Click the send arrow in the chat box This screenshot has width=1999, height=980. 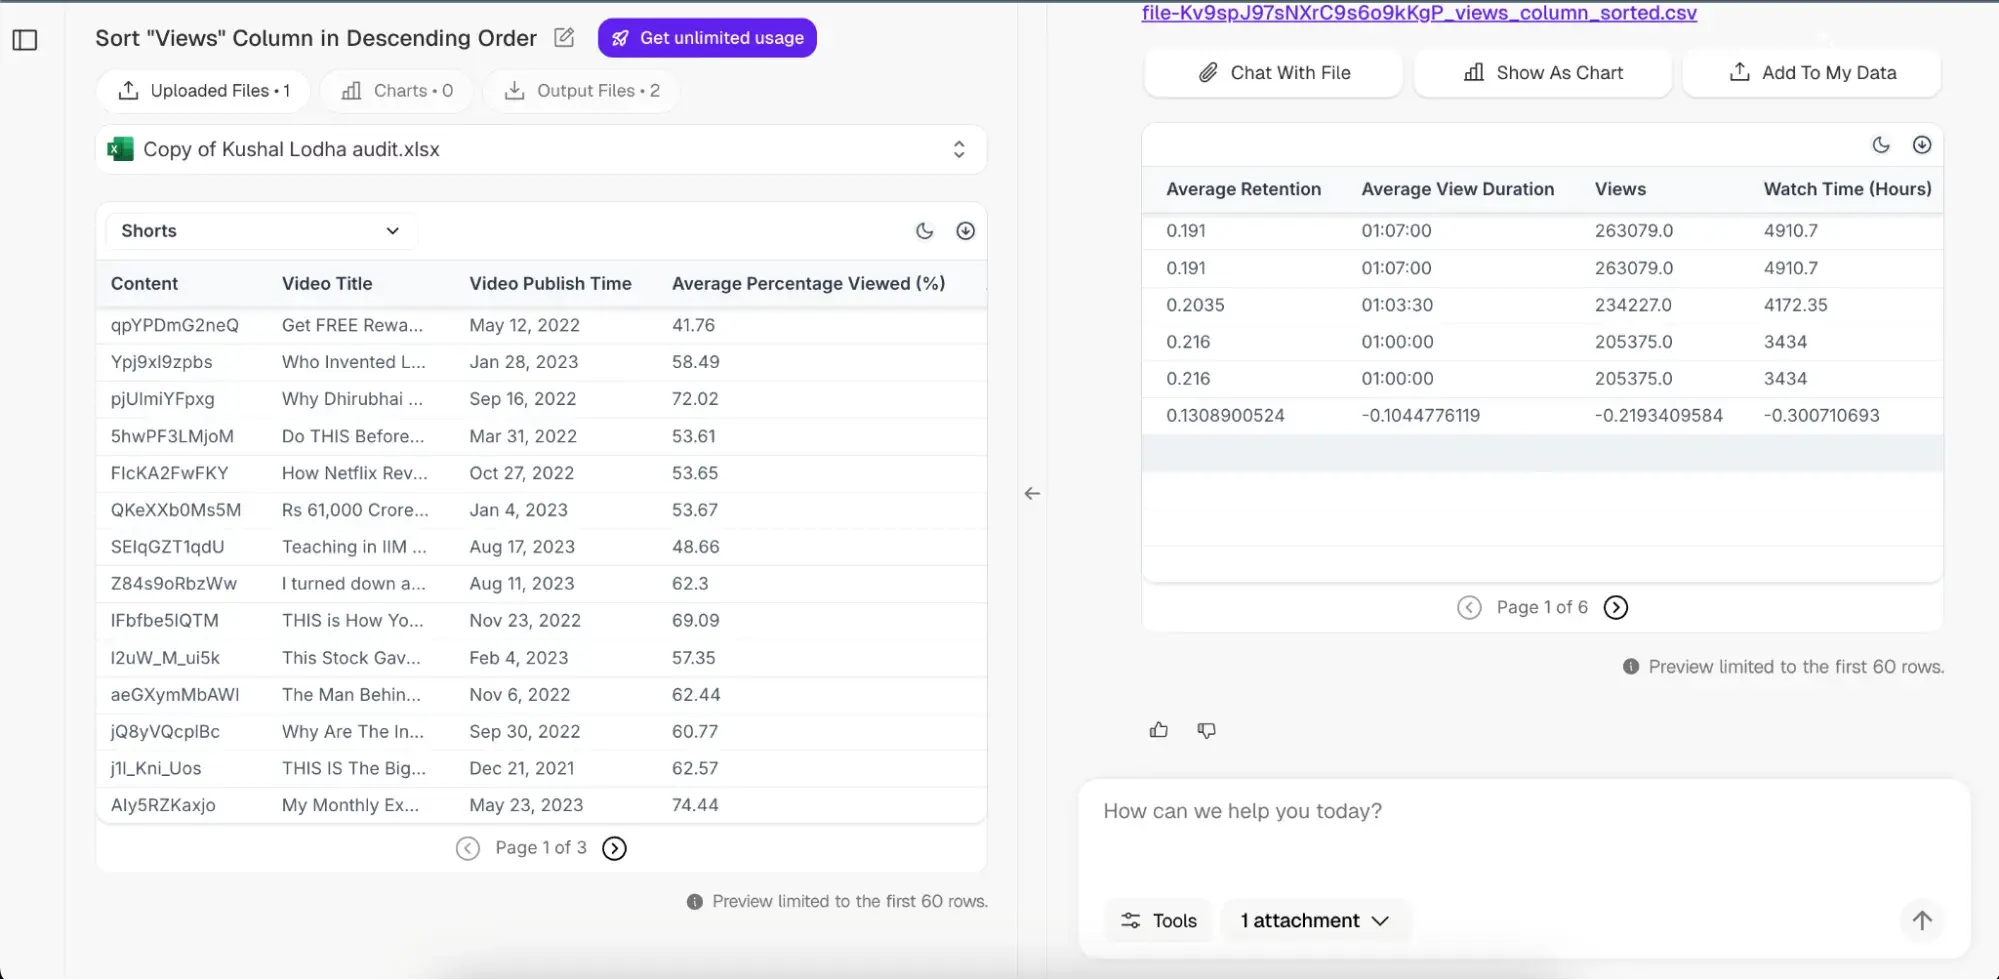1920,920
